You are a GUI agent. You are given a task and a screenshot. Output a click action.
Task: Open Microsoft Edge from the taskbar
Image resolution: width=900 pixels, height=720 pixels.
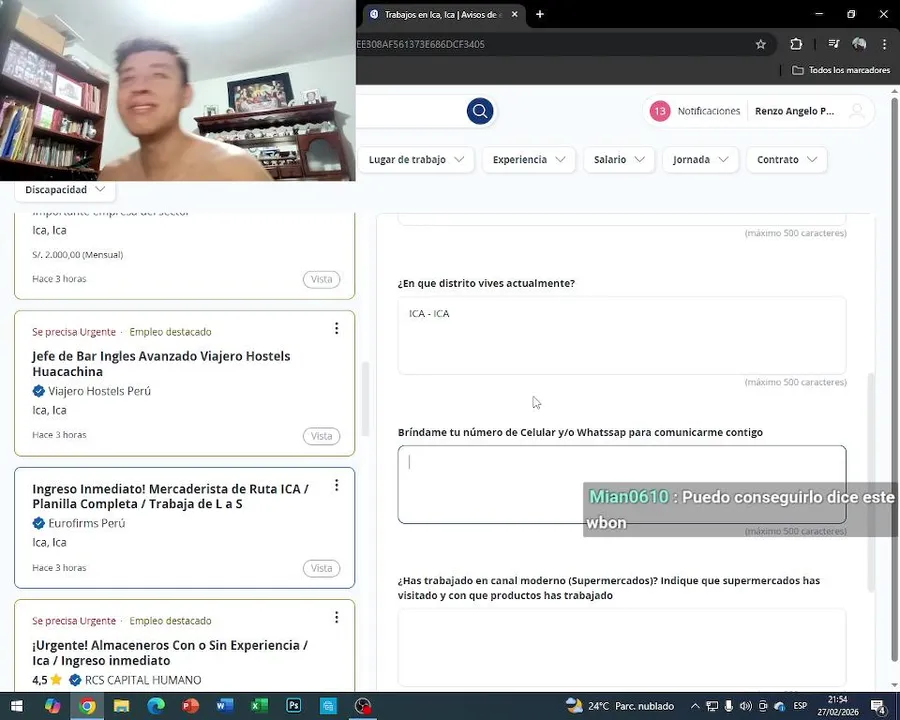point(156,706)
